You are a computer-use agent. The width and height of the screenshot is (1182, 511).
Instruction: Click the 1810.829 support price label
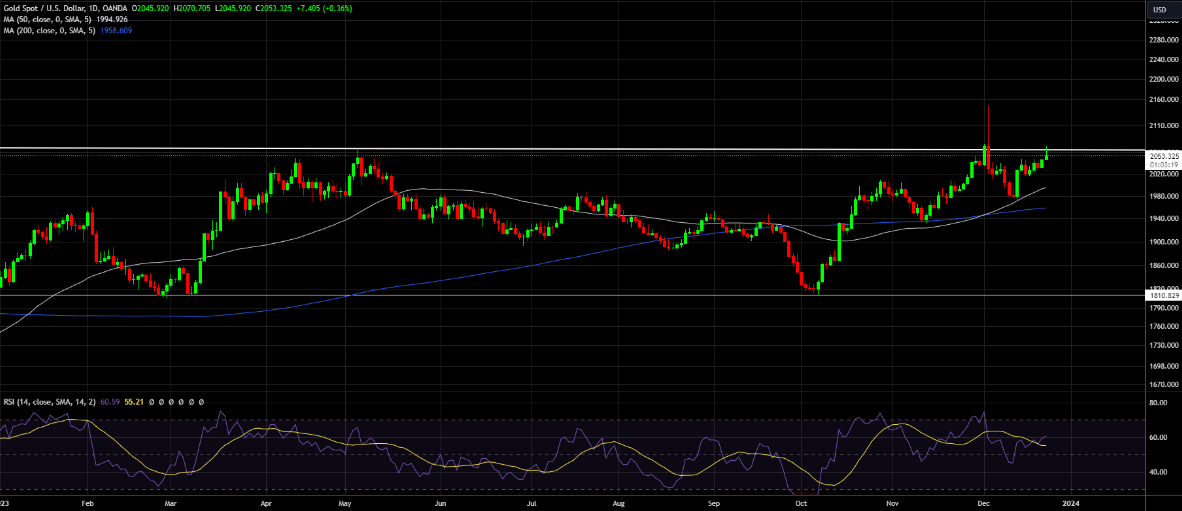[1164, 295]
